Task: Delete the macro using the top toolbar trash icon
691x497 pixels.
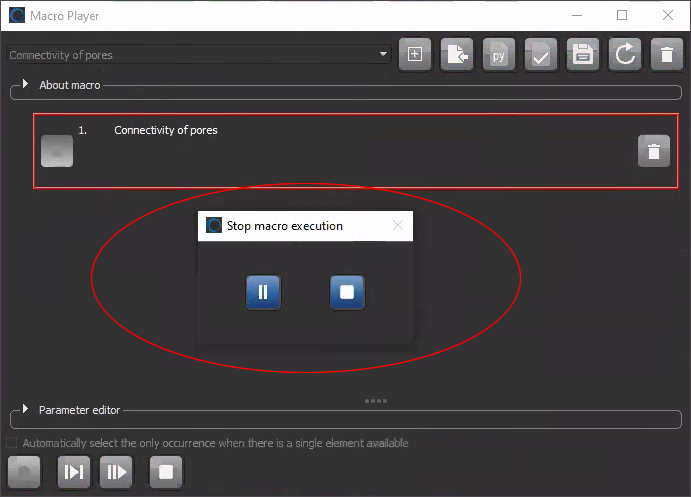Action: pos(666,56)
